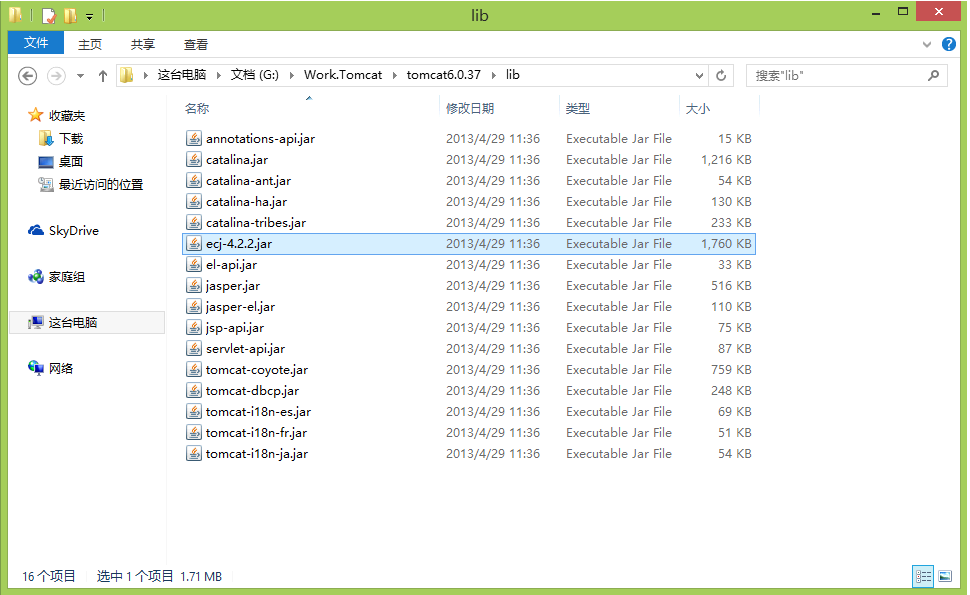This screenshot has height=595, width=970.
Task: Open the 文件 menu
Action: (35, 43)
